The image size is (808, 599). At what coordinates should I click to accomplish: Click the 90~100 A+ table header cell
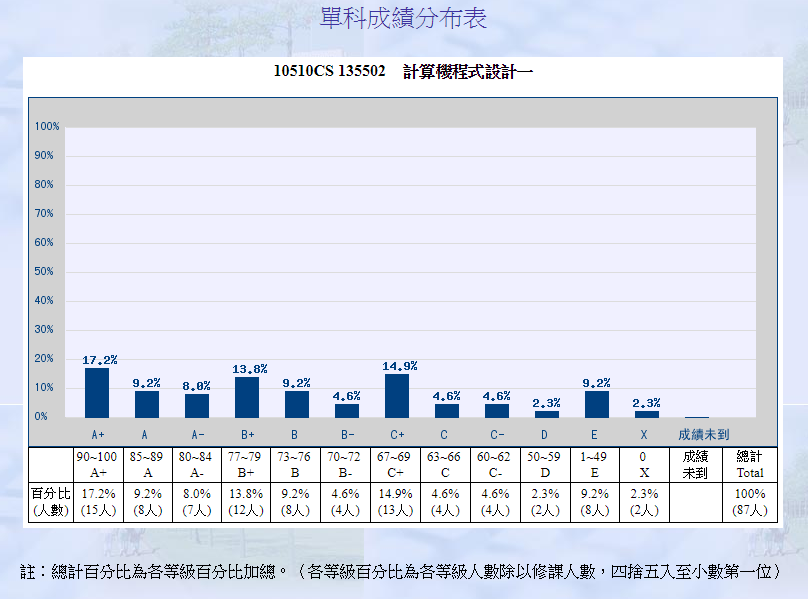(97, 464)
